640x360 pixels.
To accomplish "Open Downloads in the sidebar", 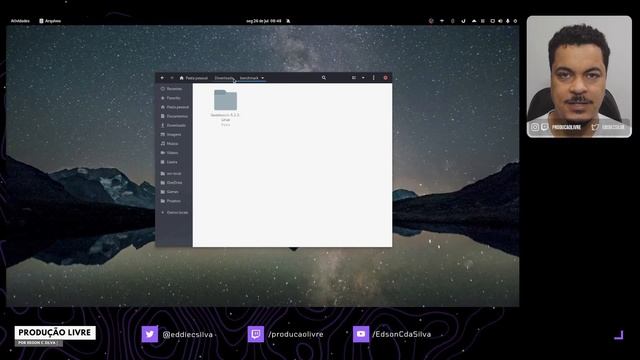I will coord(173,125).
